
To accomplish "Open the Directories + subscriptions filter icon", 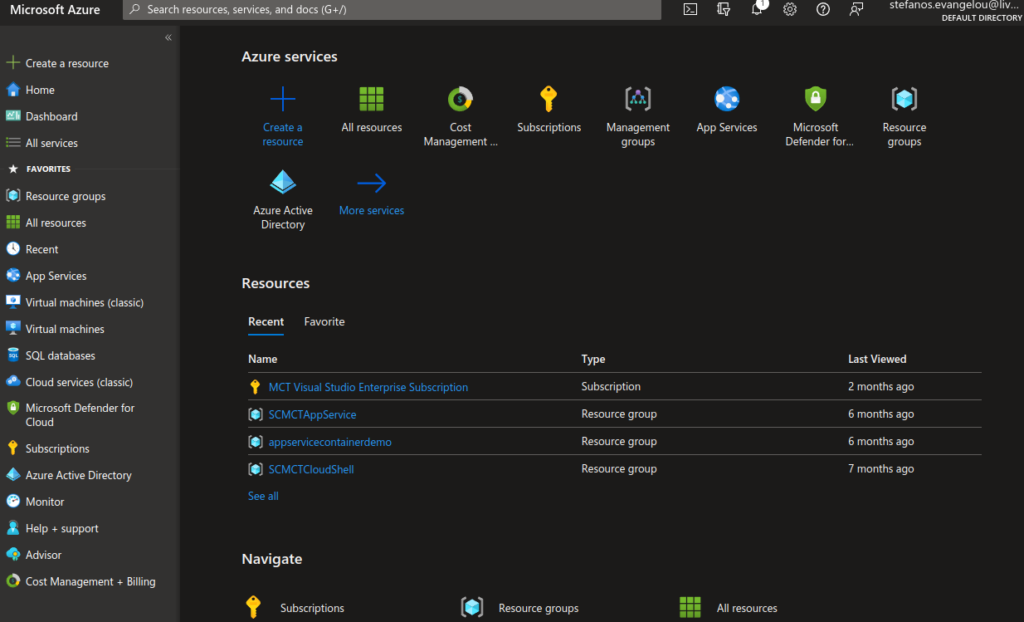I will [x=723, y=9].
